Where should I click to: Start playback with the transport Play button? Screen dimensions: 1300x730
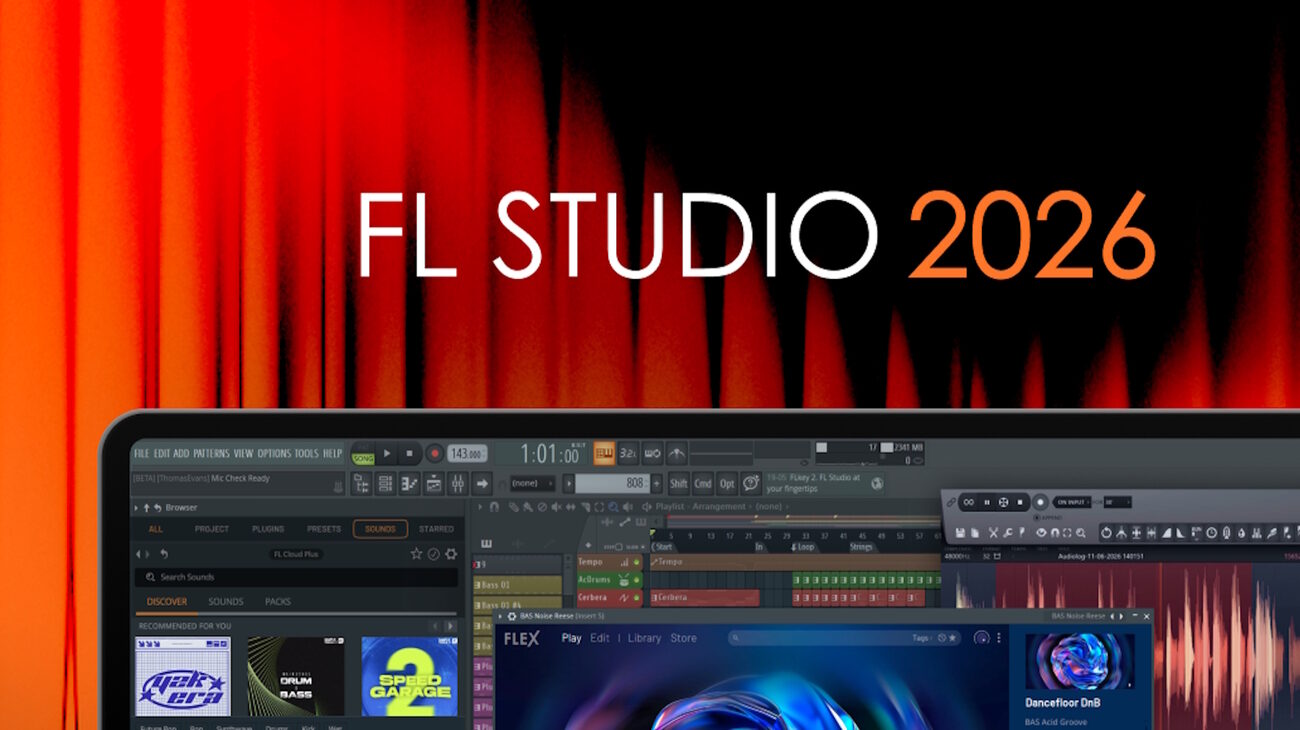coord(388,454)
